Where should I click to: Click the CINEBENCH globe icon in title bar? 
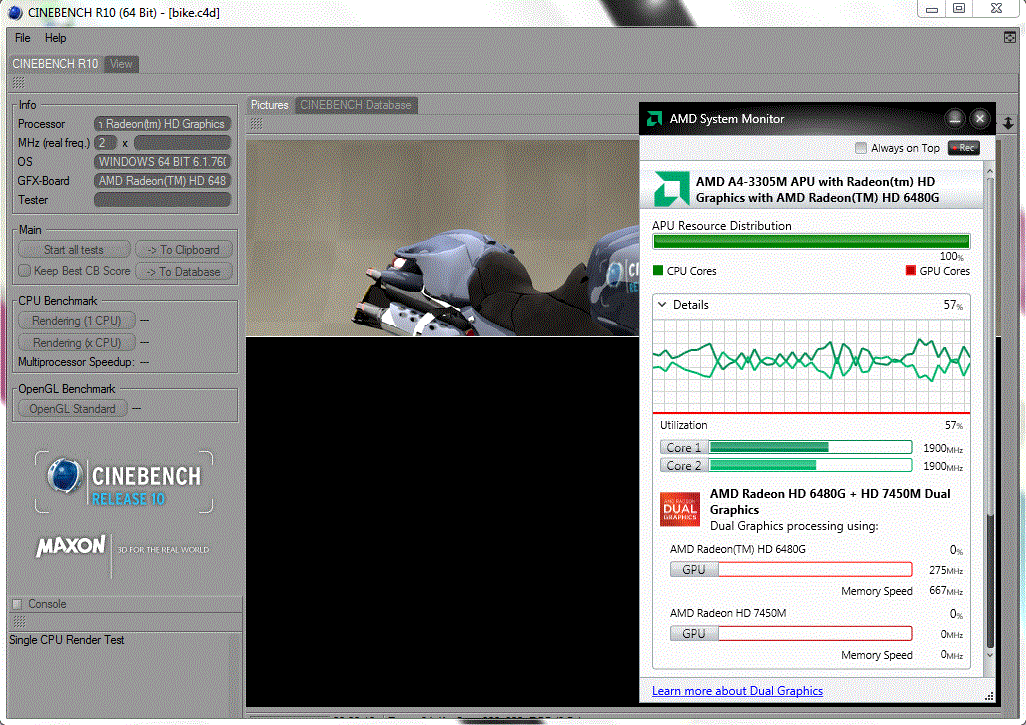pos(14,12)
